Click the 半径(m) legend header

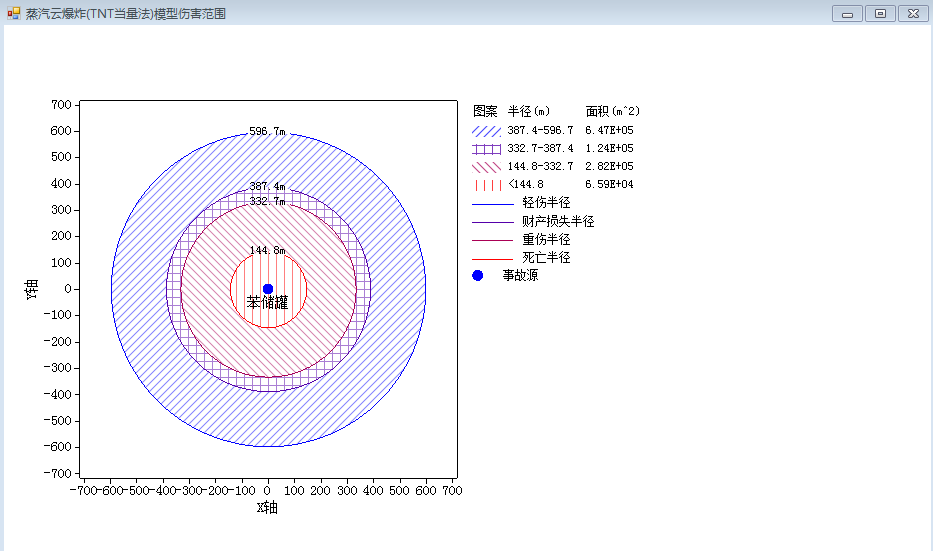529,111
